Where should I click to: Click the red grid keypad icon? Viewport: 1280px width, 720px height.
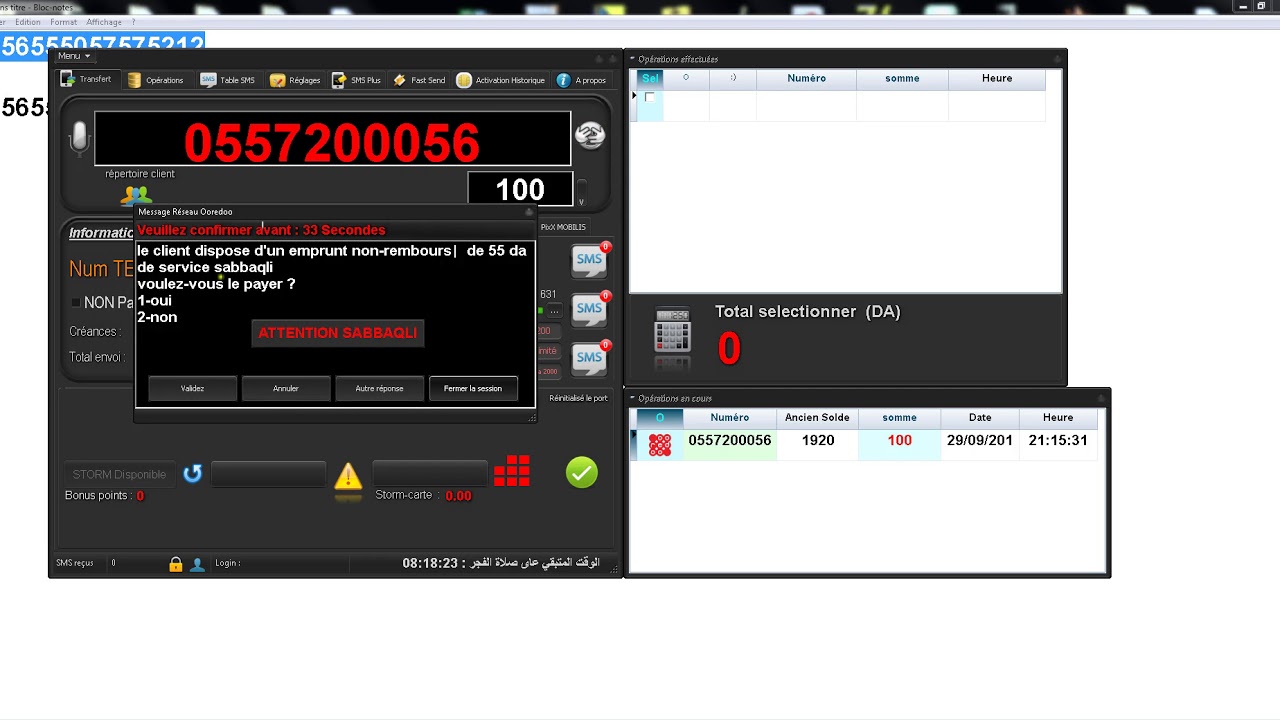512,471
